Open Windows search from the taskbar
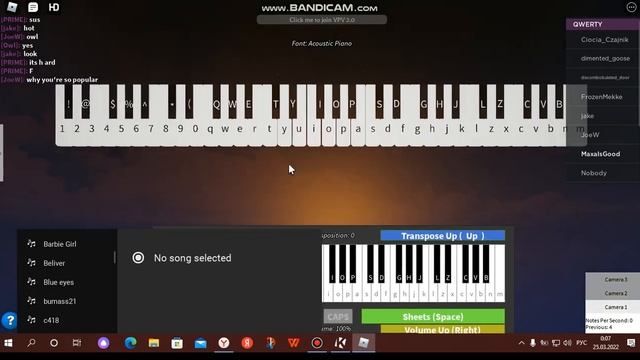The width and height of the screenshot is (640, 360). click(x=31, y=343)
